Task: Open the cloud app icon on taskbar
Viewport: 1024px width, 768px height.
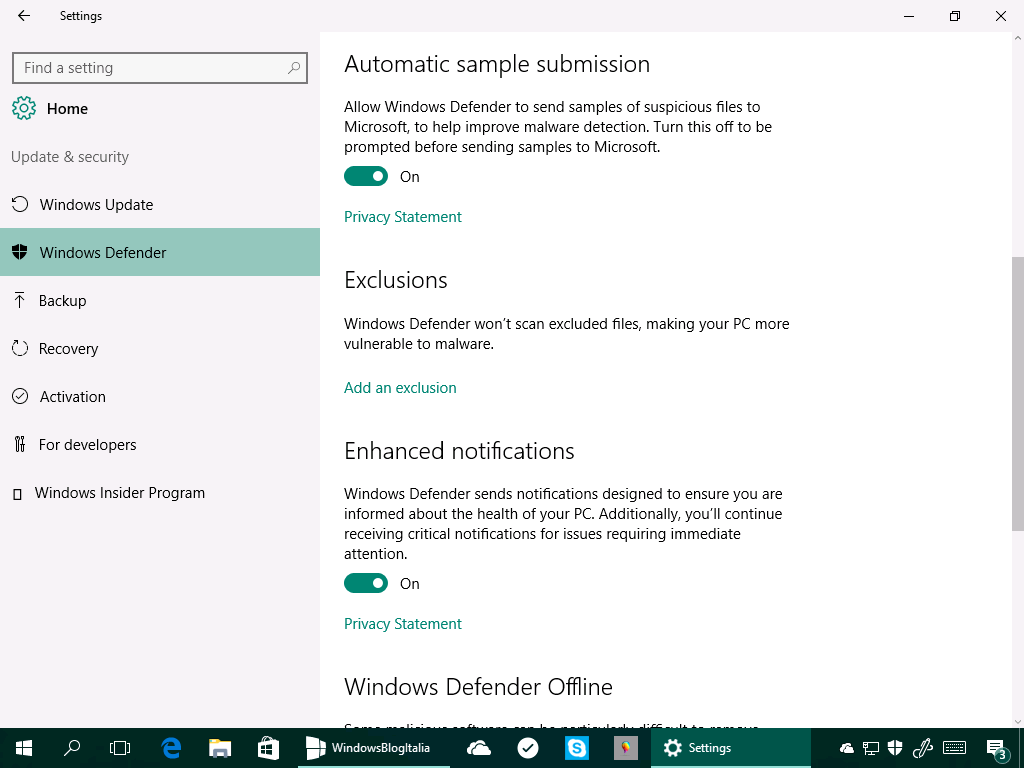Action: point(479,748)
